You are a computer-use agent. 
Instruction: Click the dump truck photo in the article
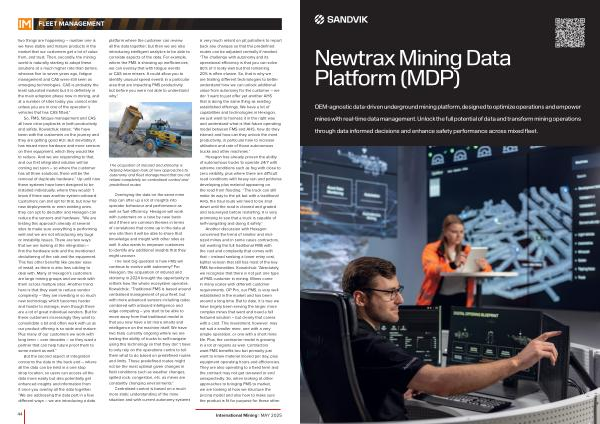150,130
